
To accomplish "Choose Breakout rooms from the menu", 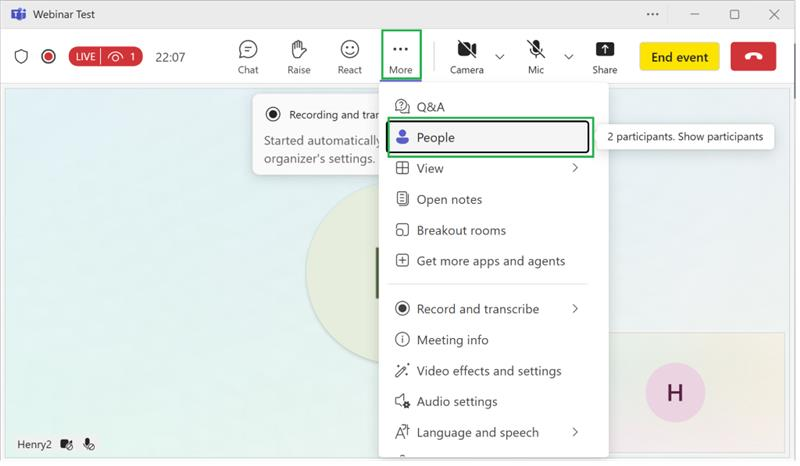I will [x=488, y=230].
